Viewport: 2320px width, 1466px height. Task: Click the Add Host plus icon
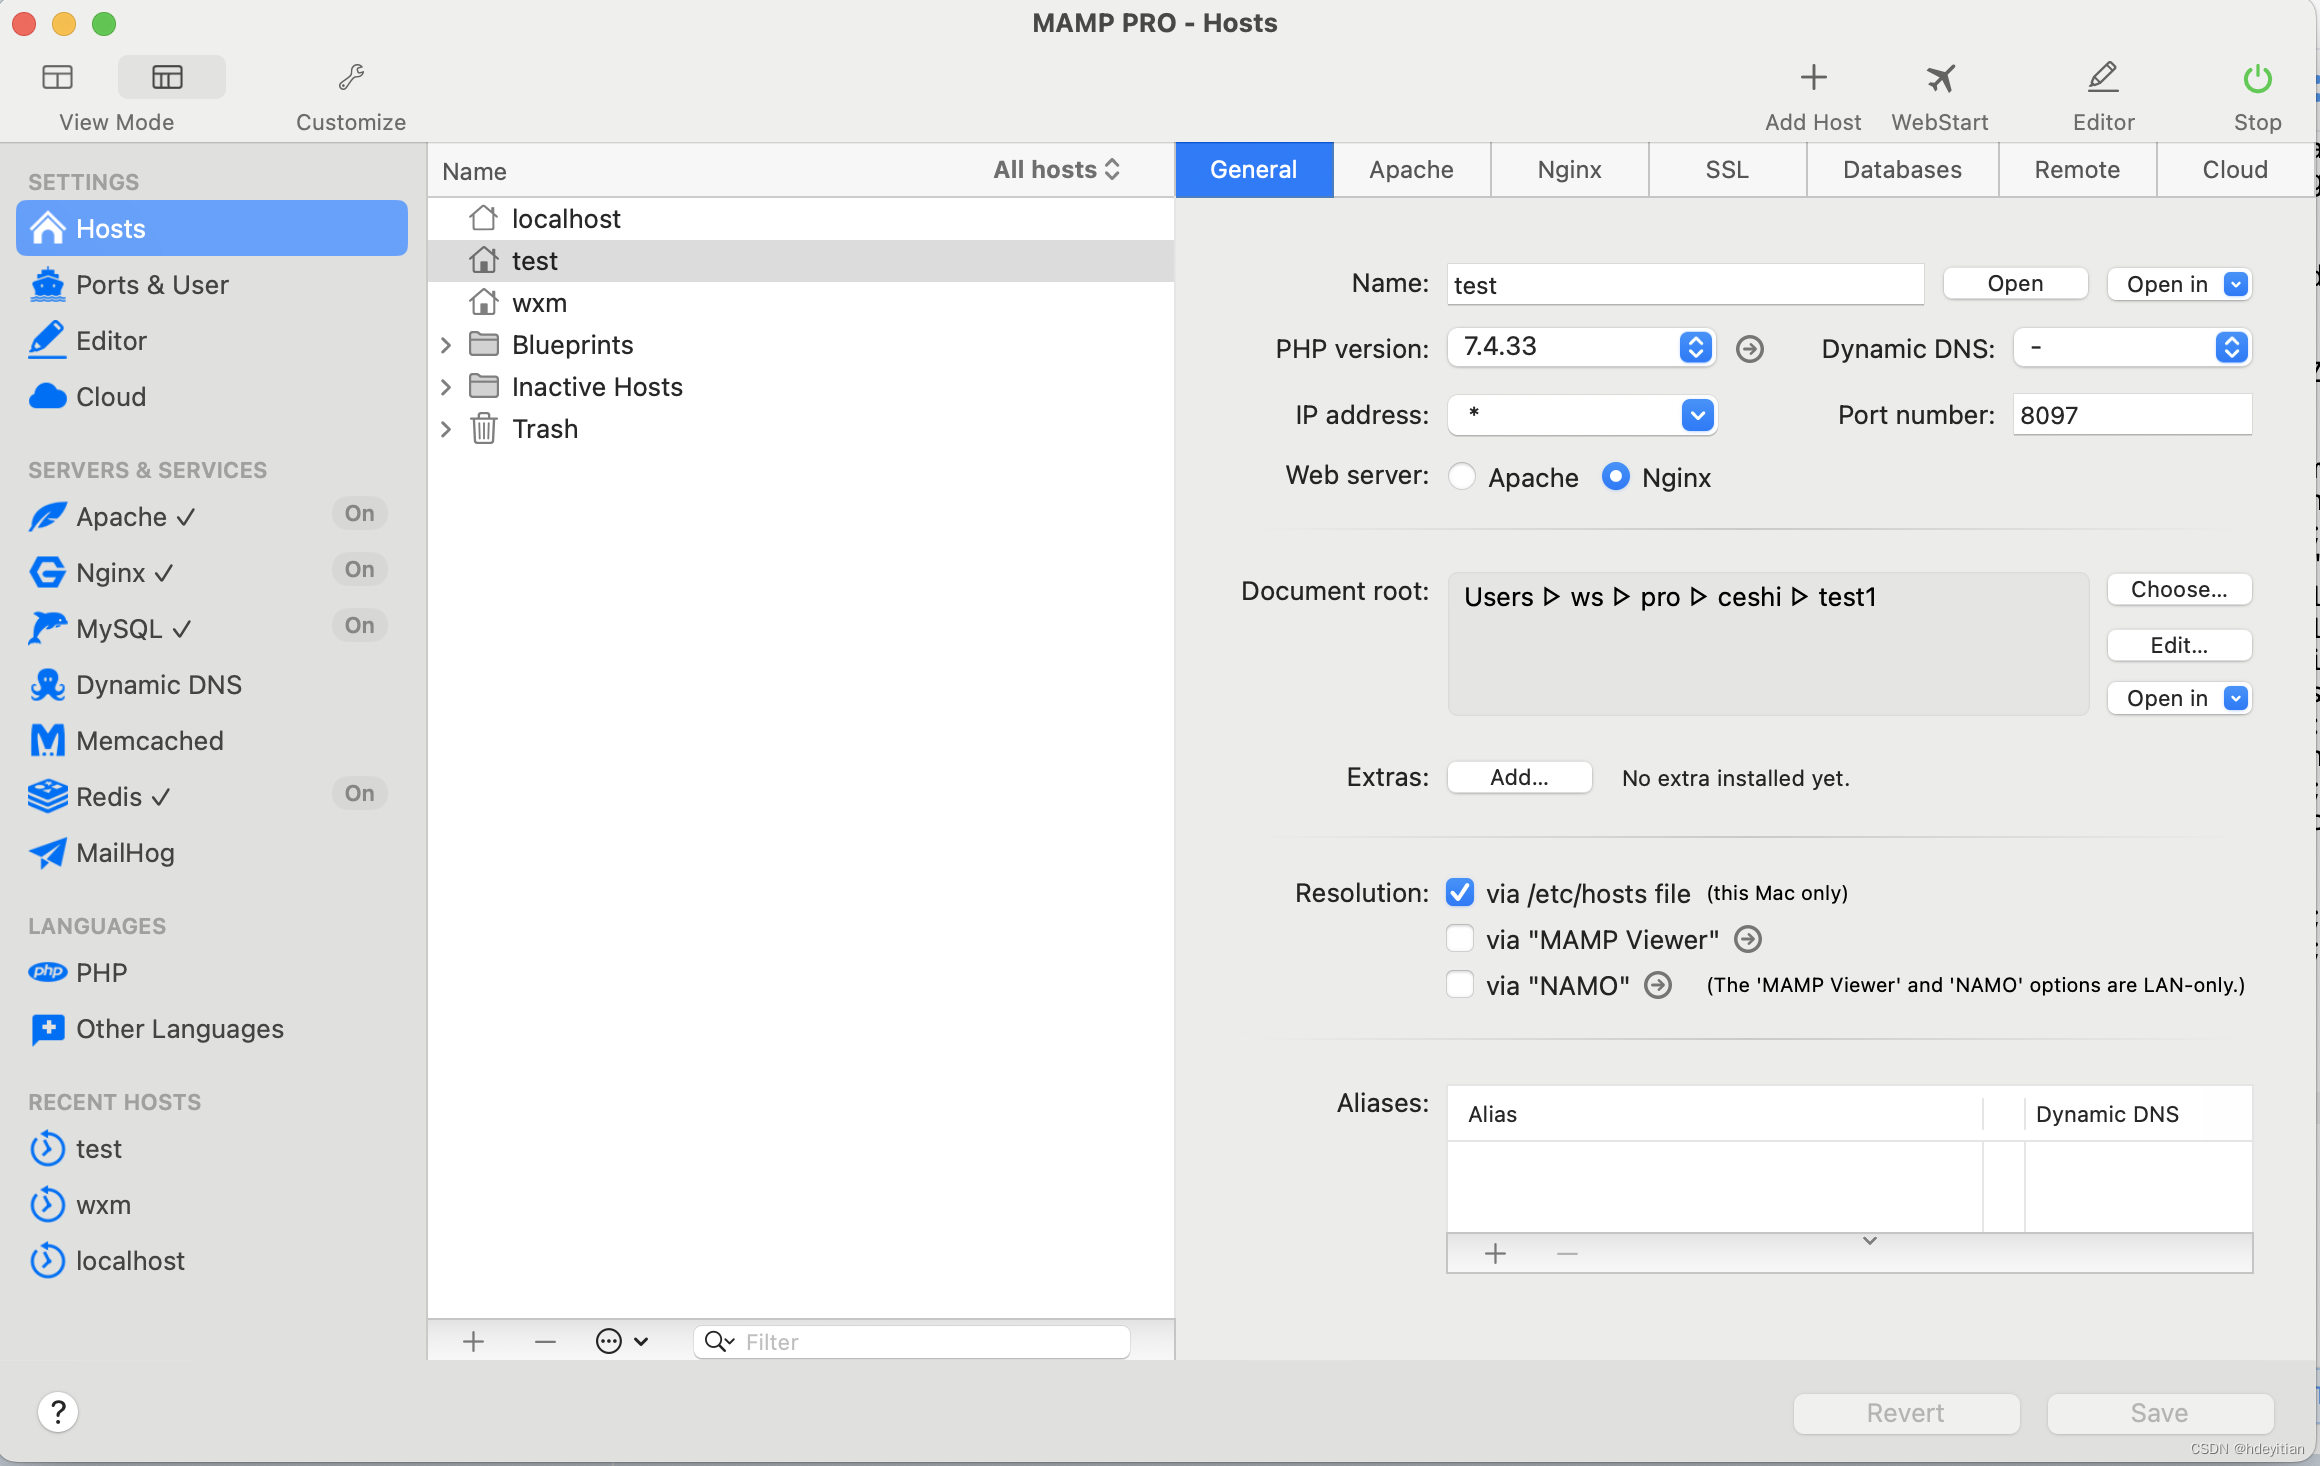tap(1812, 78)
